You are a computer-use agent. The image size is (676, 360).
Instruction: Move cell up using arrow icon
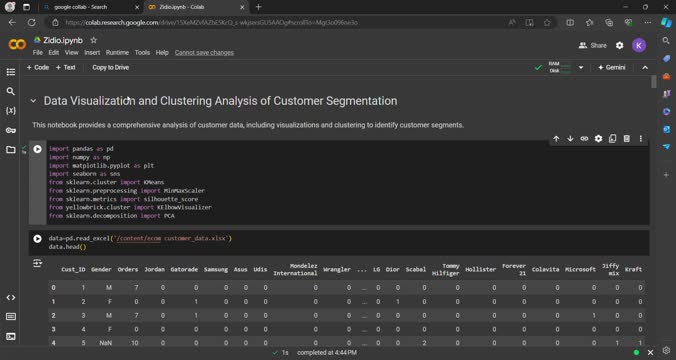556,138
